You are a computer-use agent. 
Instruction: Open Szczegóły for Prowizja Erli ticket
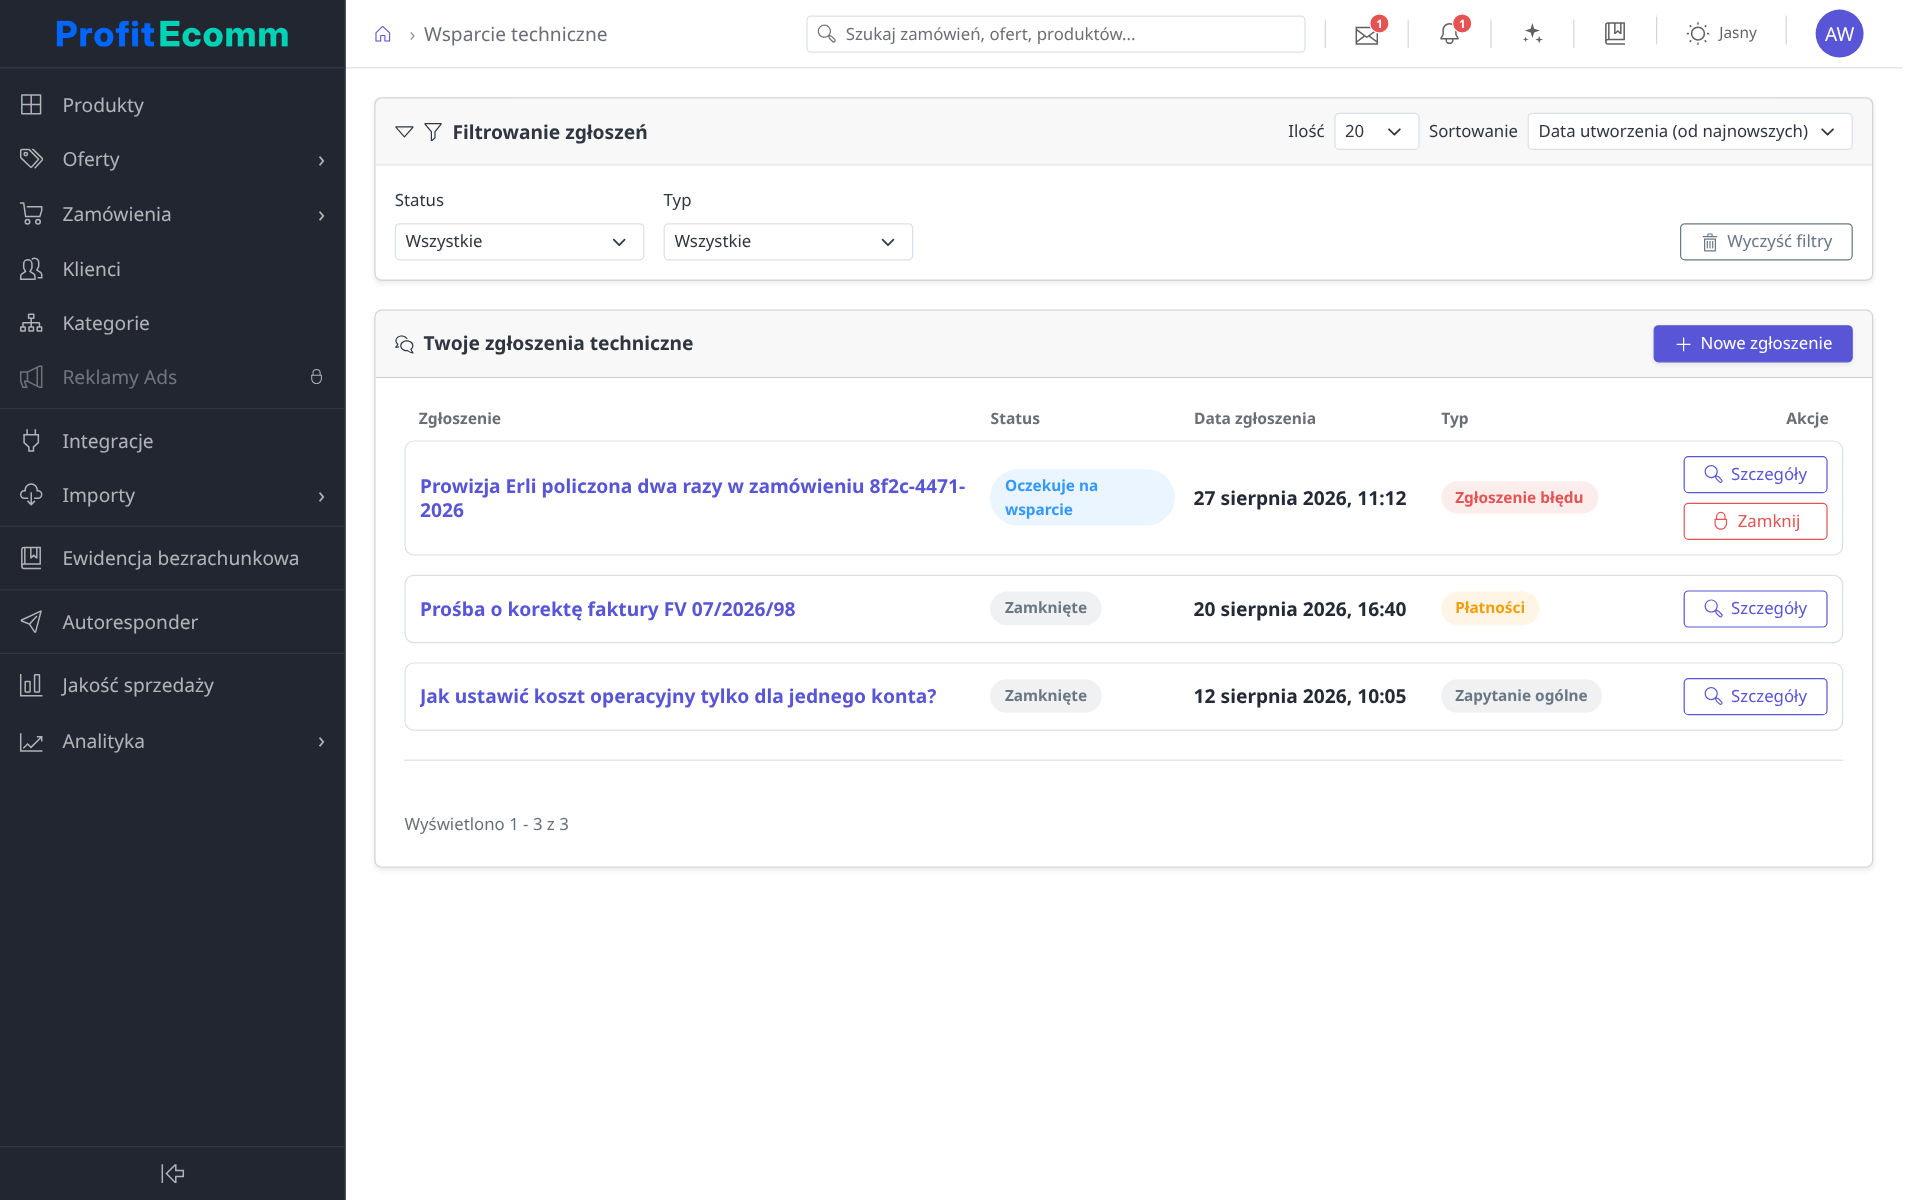coord(1755,474)
